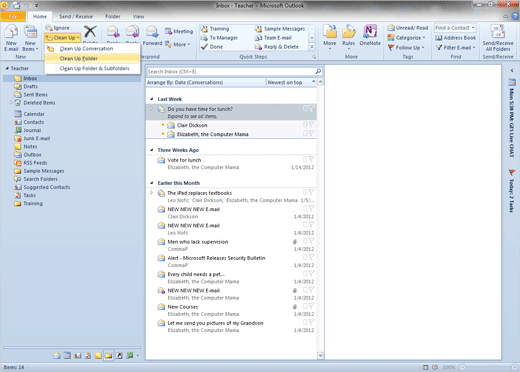Open Tasks view in navigation bar

[88, 356]
